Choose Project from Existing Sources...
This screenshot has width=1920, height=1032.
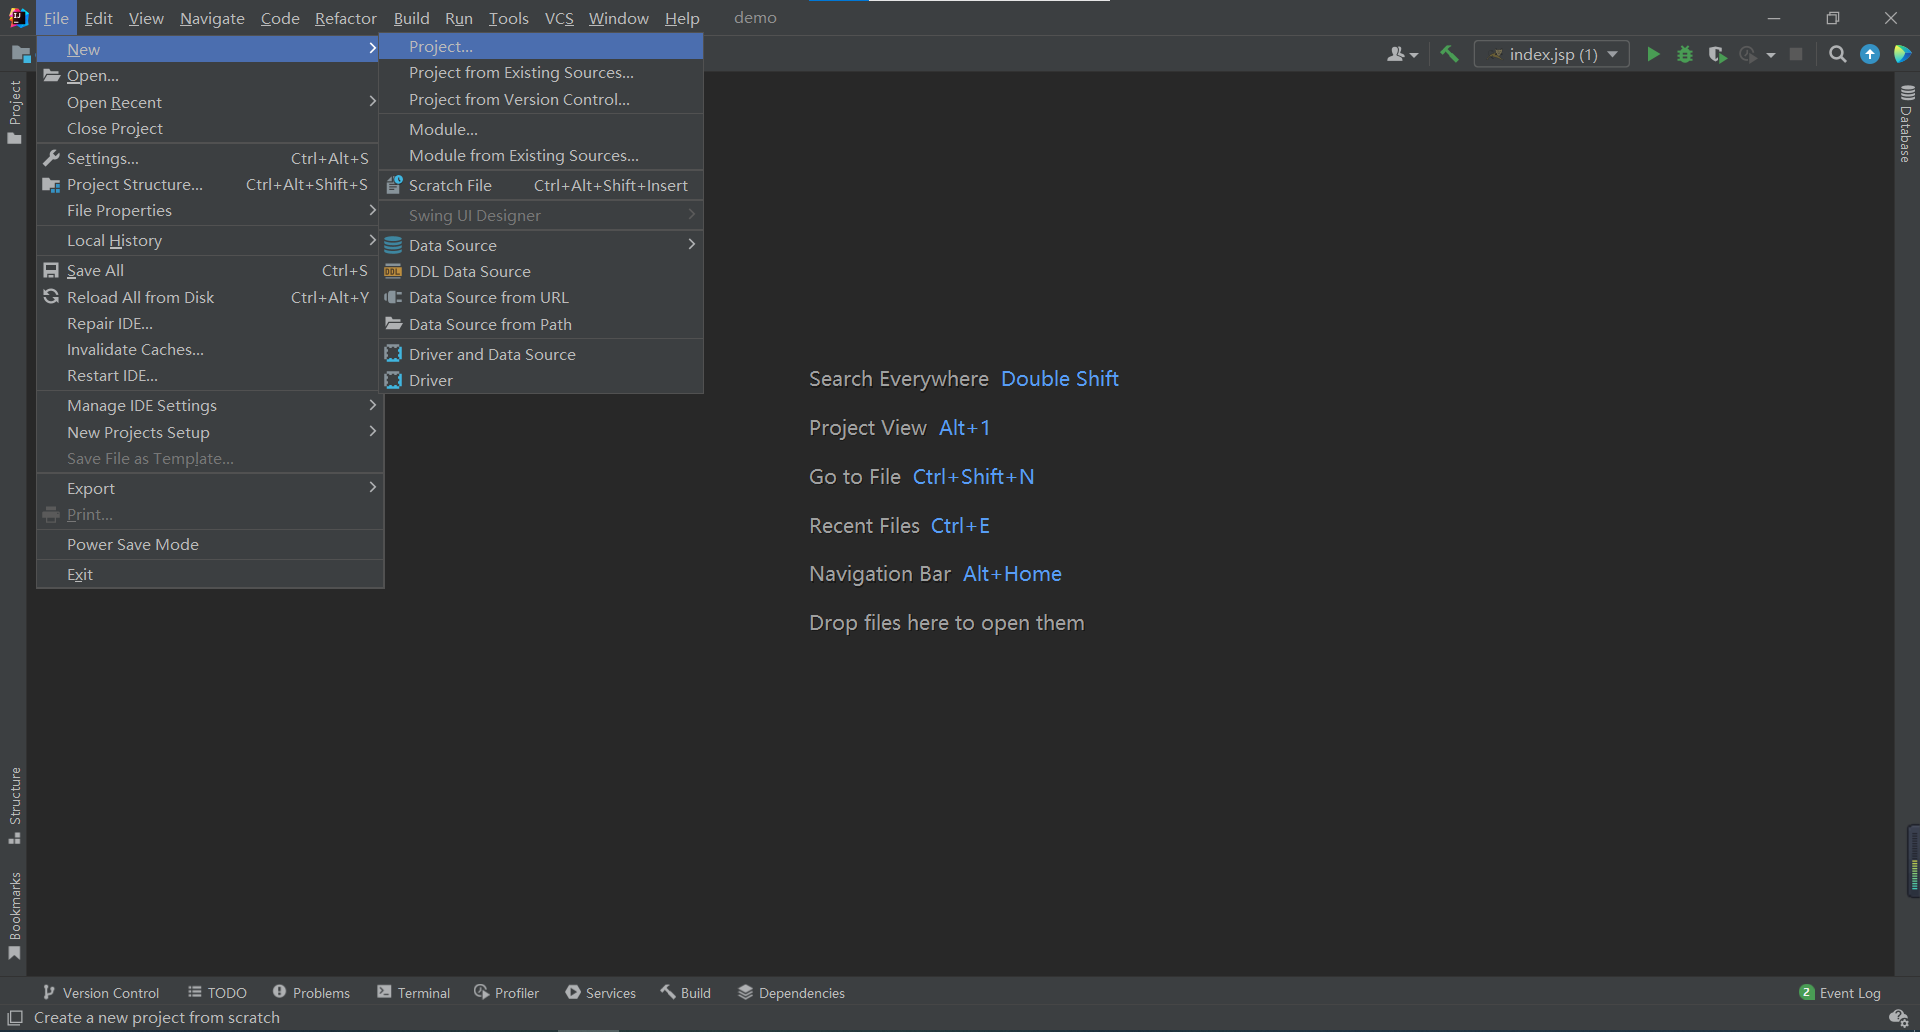[541, 72]
